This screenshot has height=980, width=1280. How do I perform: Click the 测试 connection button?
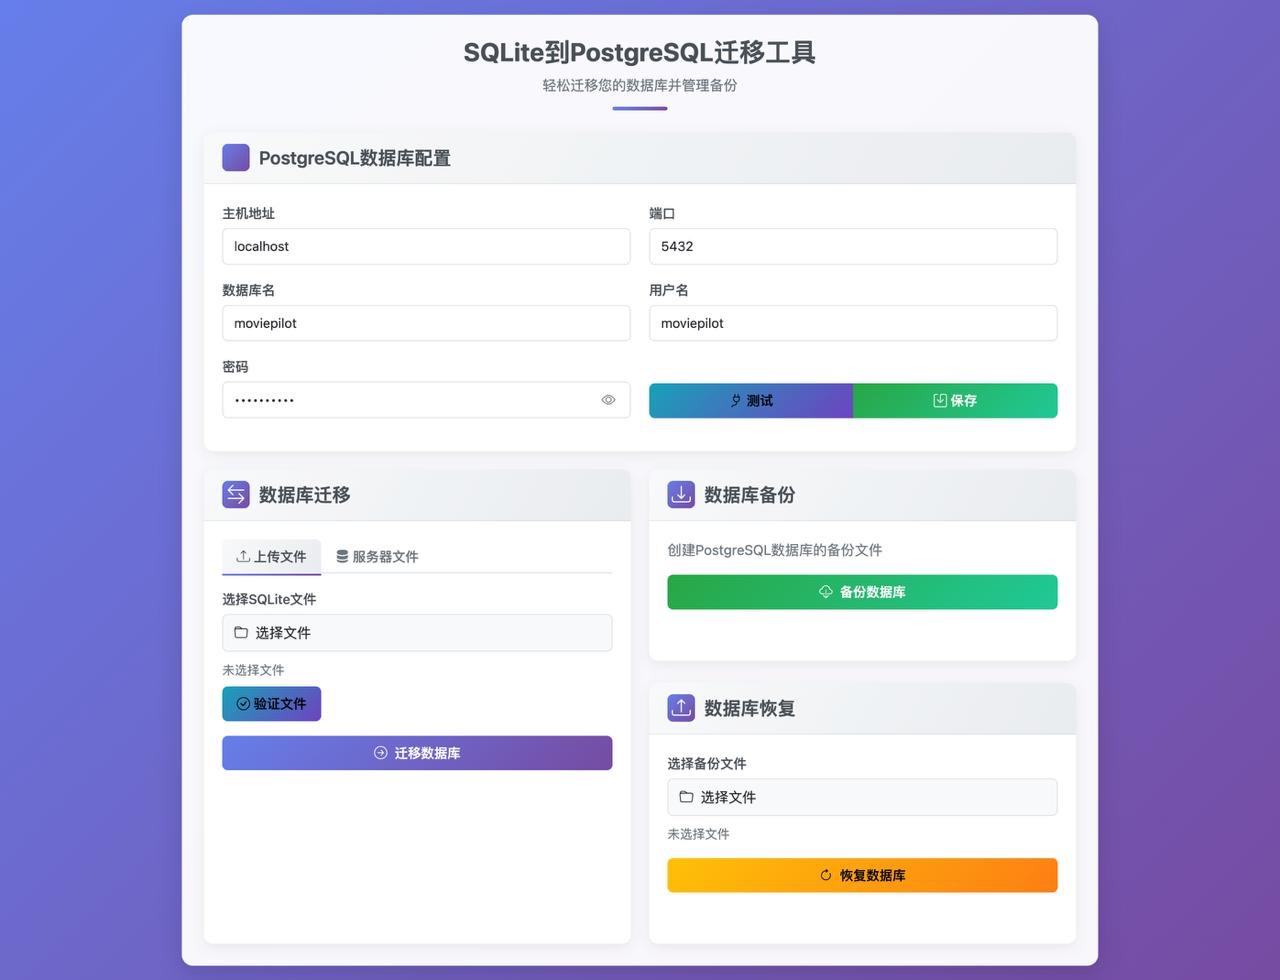pos(751,401)
